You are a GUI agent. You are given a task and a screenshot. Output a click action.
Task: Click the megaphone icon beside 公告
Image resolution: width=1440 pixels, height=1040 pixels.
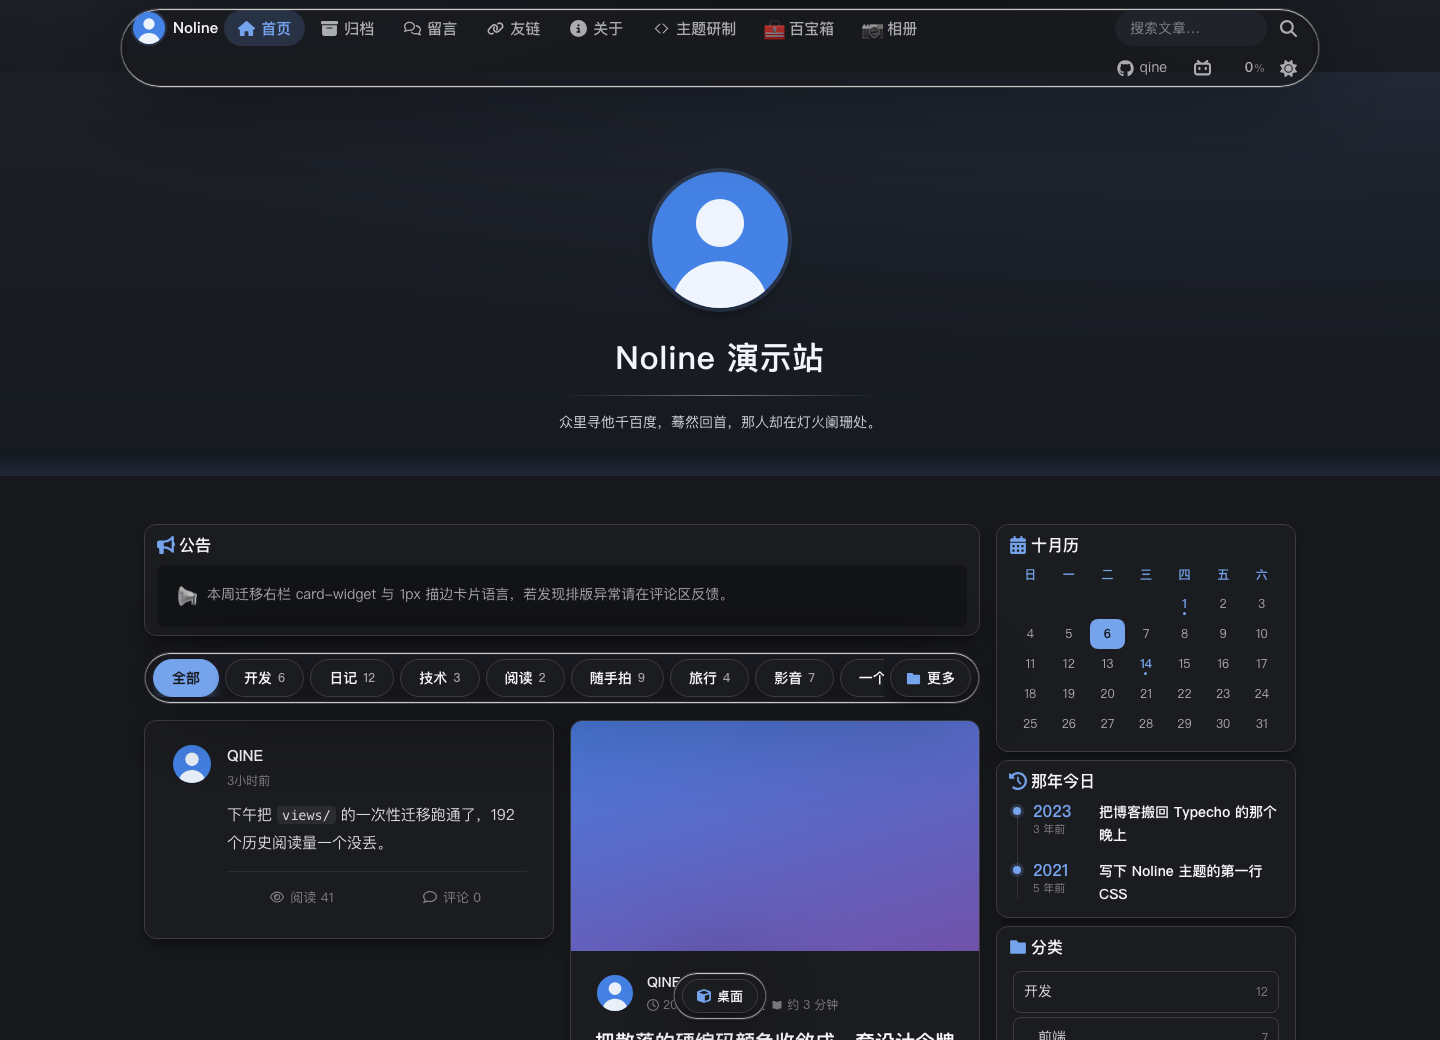tap(166, 545)
